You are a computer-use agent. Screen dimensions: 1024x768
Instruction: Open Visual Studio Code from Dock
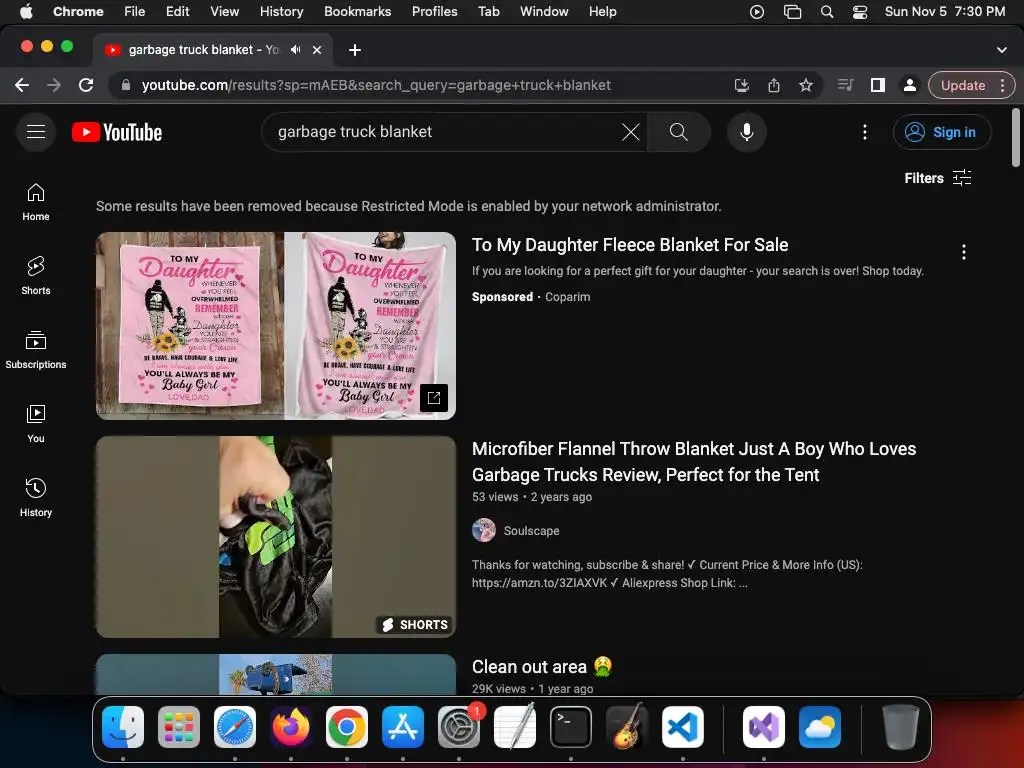(682, 727)
